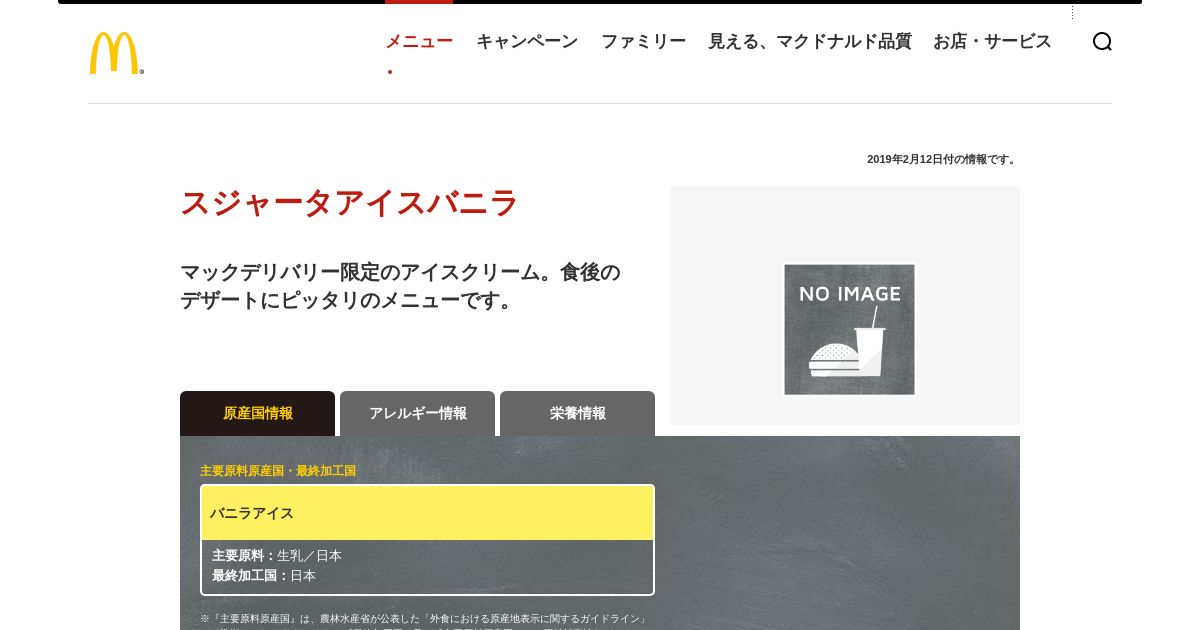
Task: Click the McDonald's golden arches logo
Action: 116,53
